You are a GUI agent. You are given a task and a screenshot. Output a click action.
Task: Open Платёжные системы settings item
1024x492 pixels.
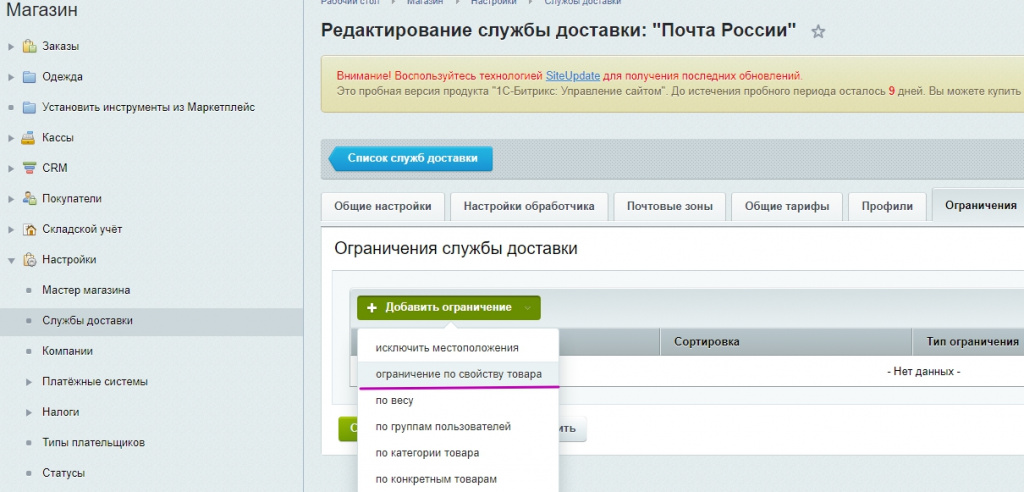pyautogui.click(x=95, y=382)
